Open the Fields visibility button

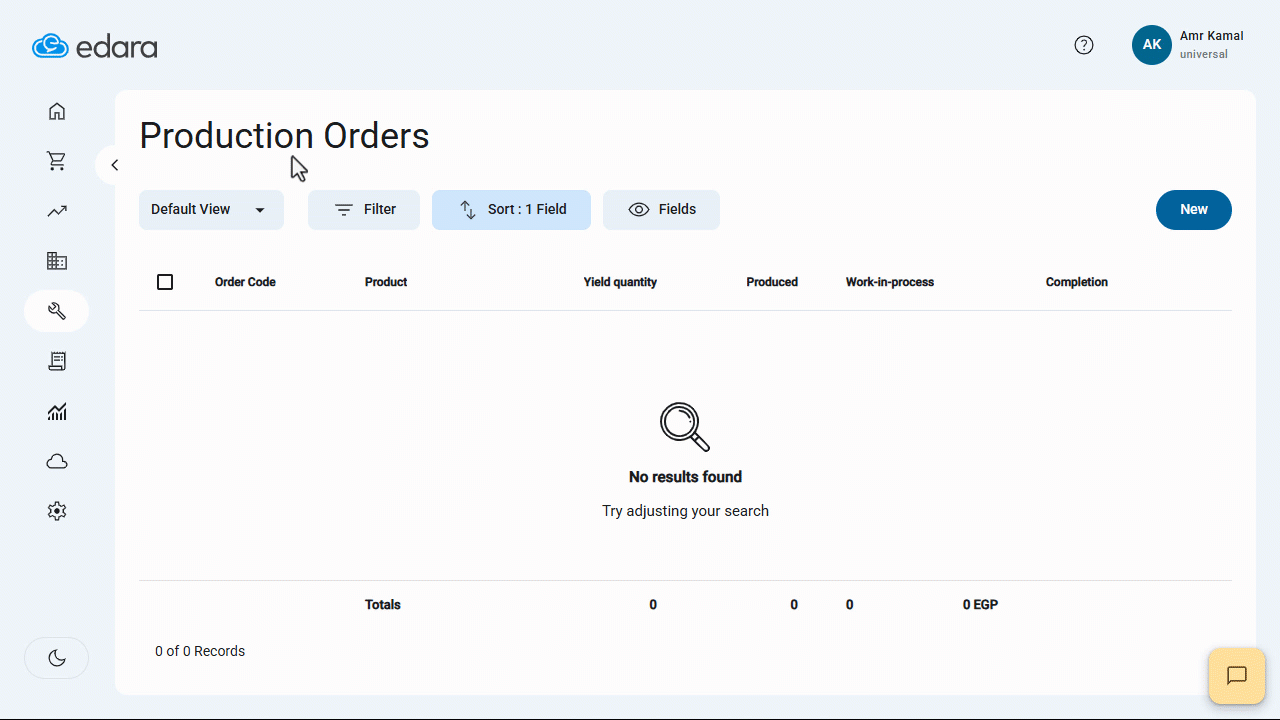661,210
